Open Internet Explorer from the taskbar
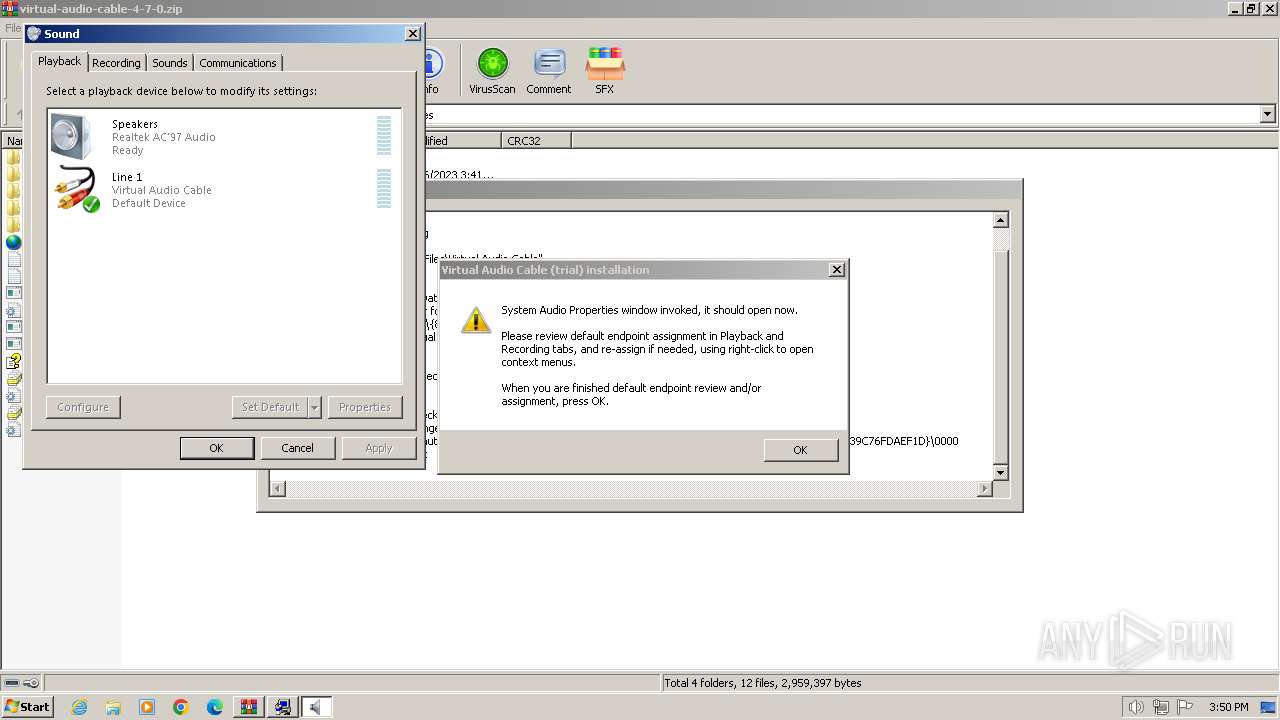 pyautogui.click(x=79, y=707)
